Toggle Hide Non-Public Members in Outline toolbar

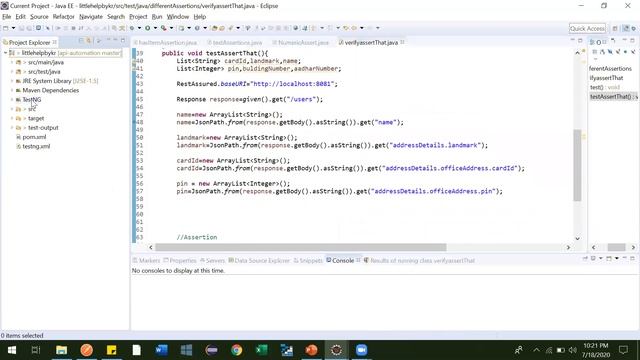(x=618, y=52)
